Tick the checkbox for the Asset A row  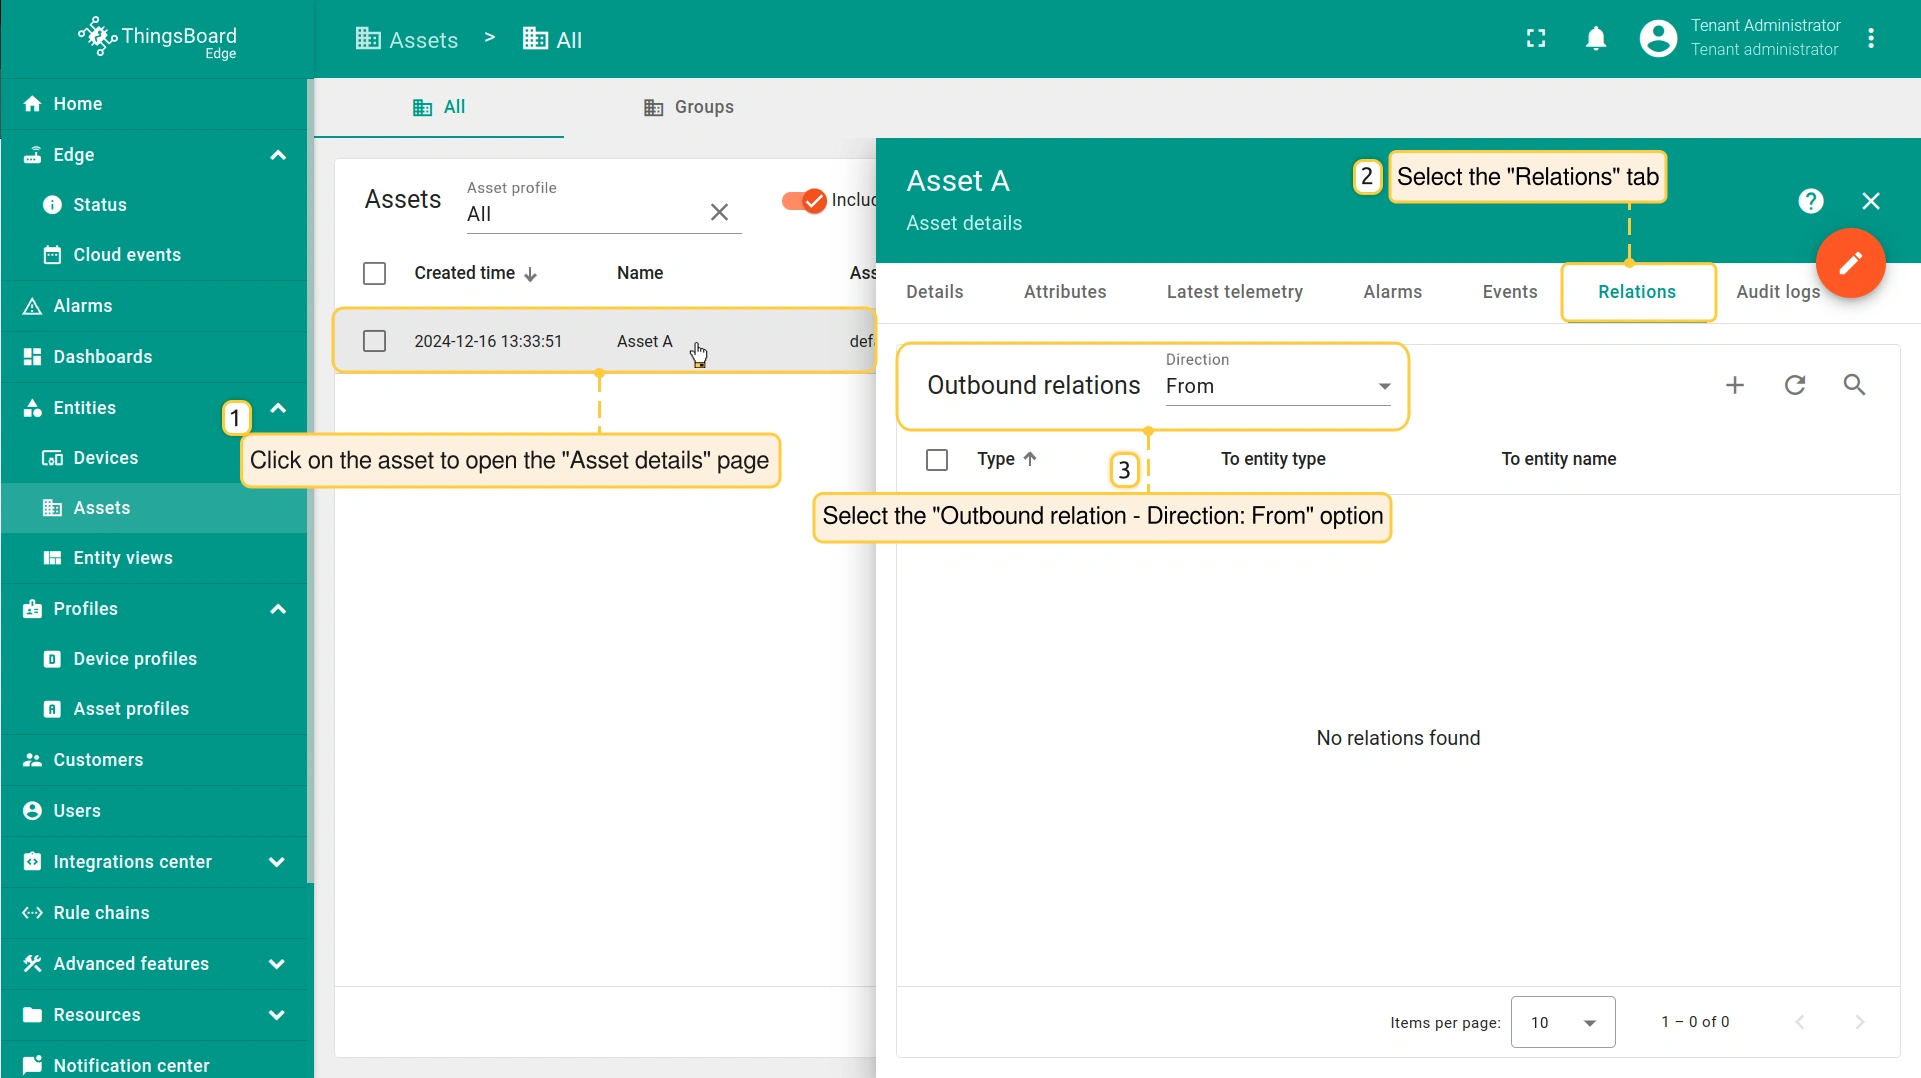[374, 341]
